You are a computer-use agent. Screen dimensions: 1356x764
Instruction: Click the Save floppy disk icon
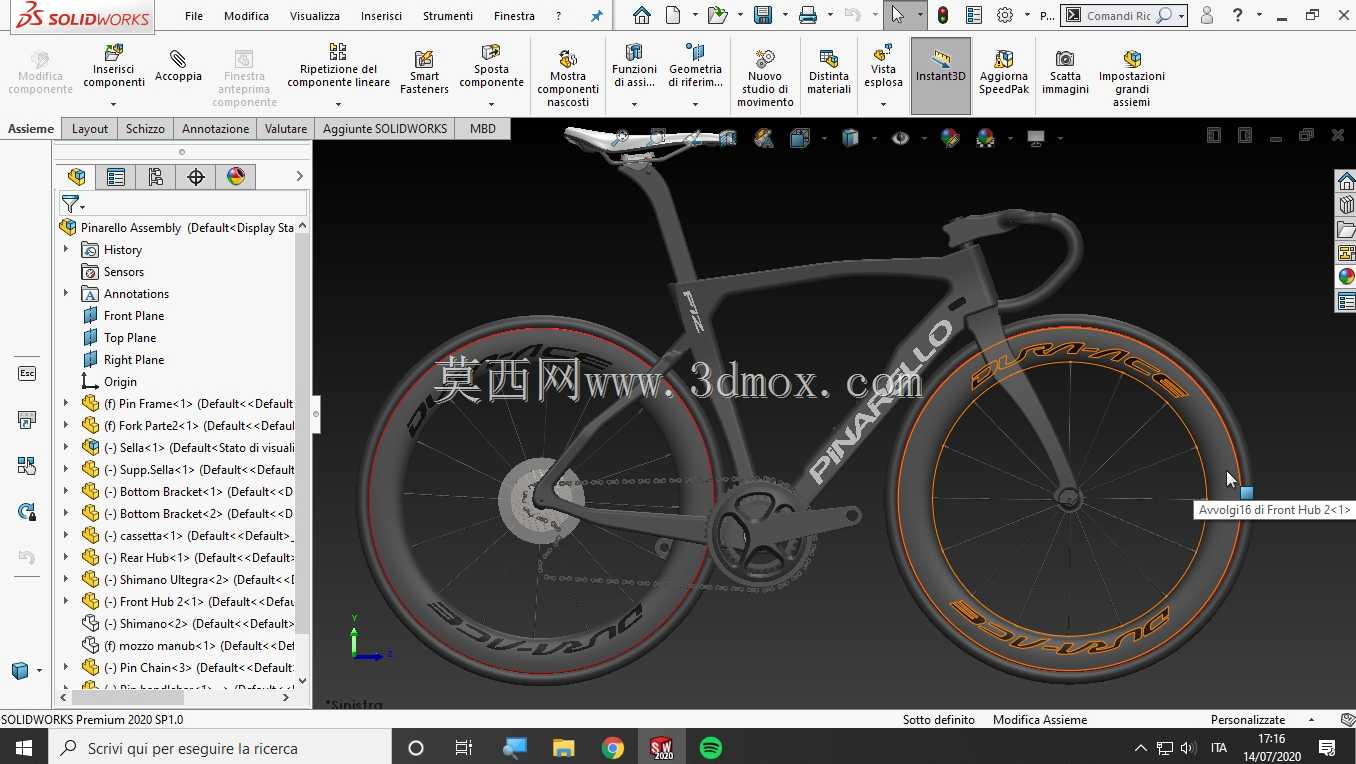pos(763,15)
